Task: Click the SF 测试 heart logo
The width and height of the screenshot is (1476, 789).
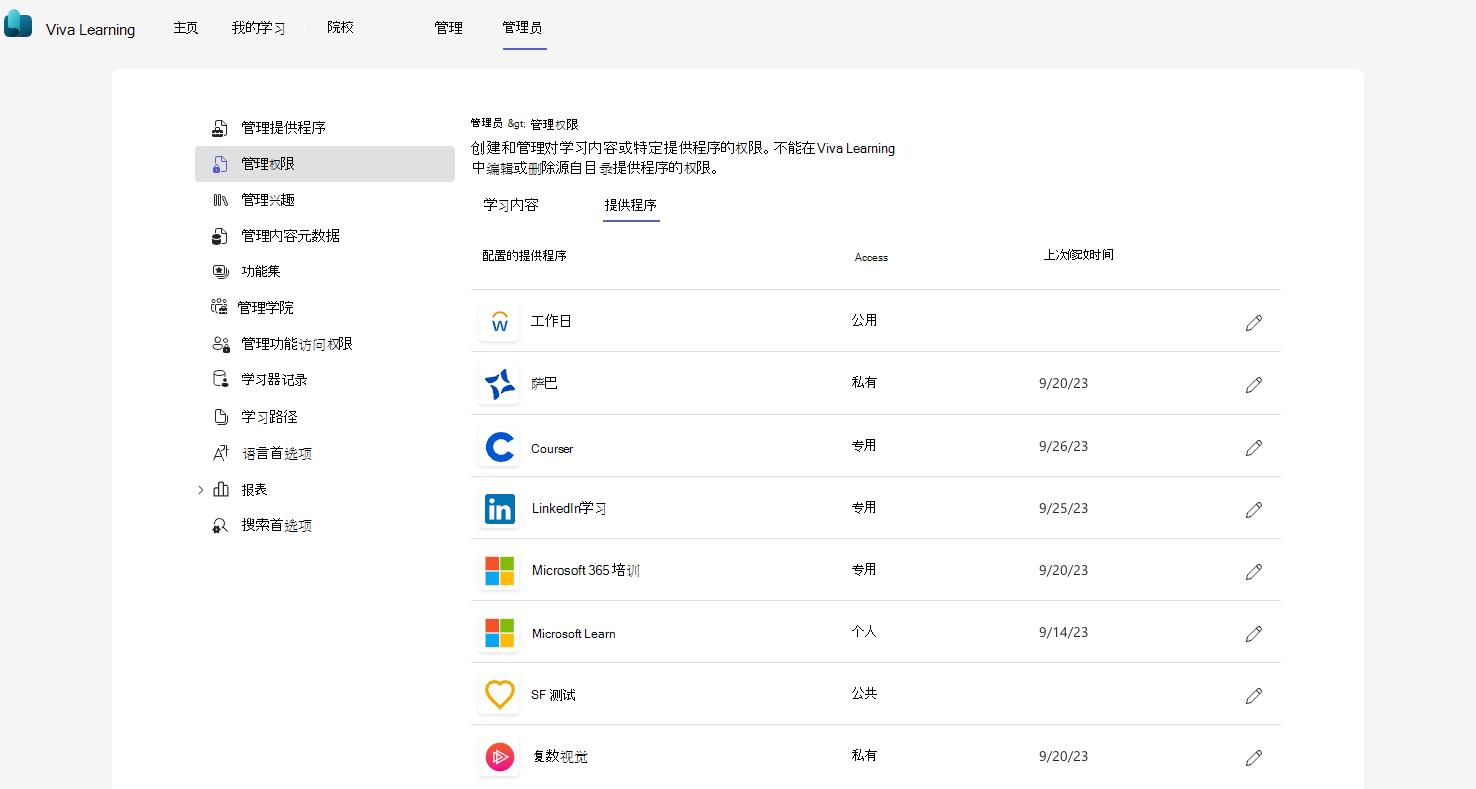Action: (x=499, y=695)
